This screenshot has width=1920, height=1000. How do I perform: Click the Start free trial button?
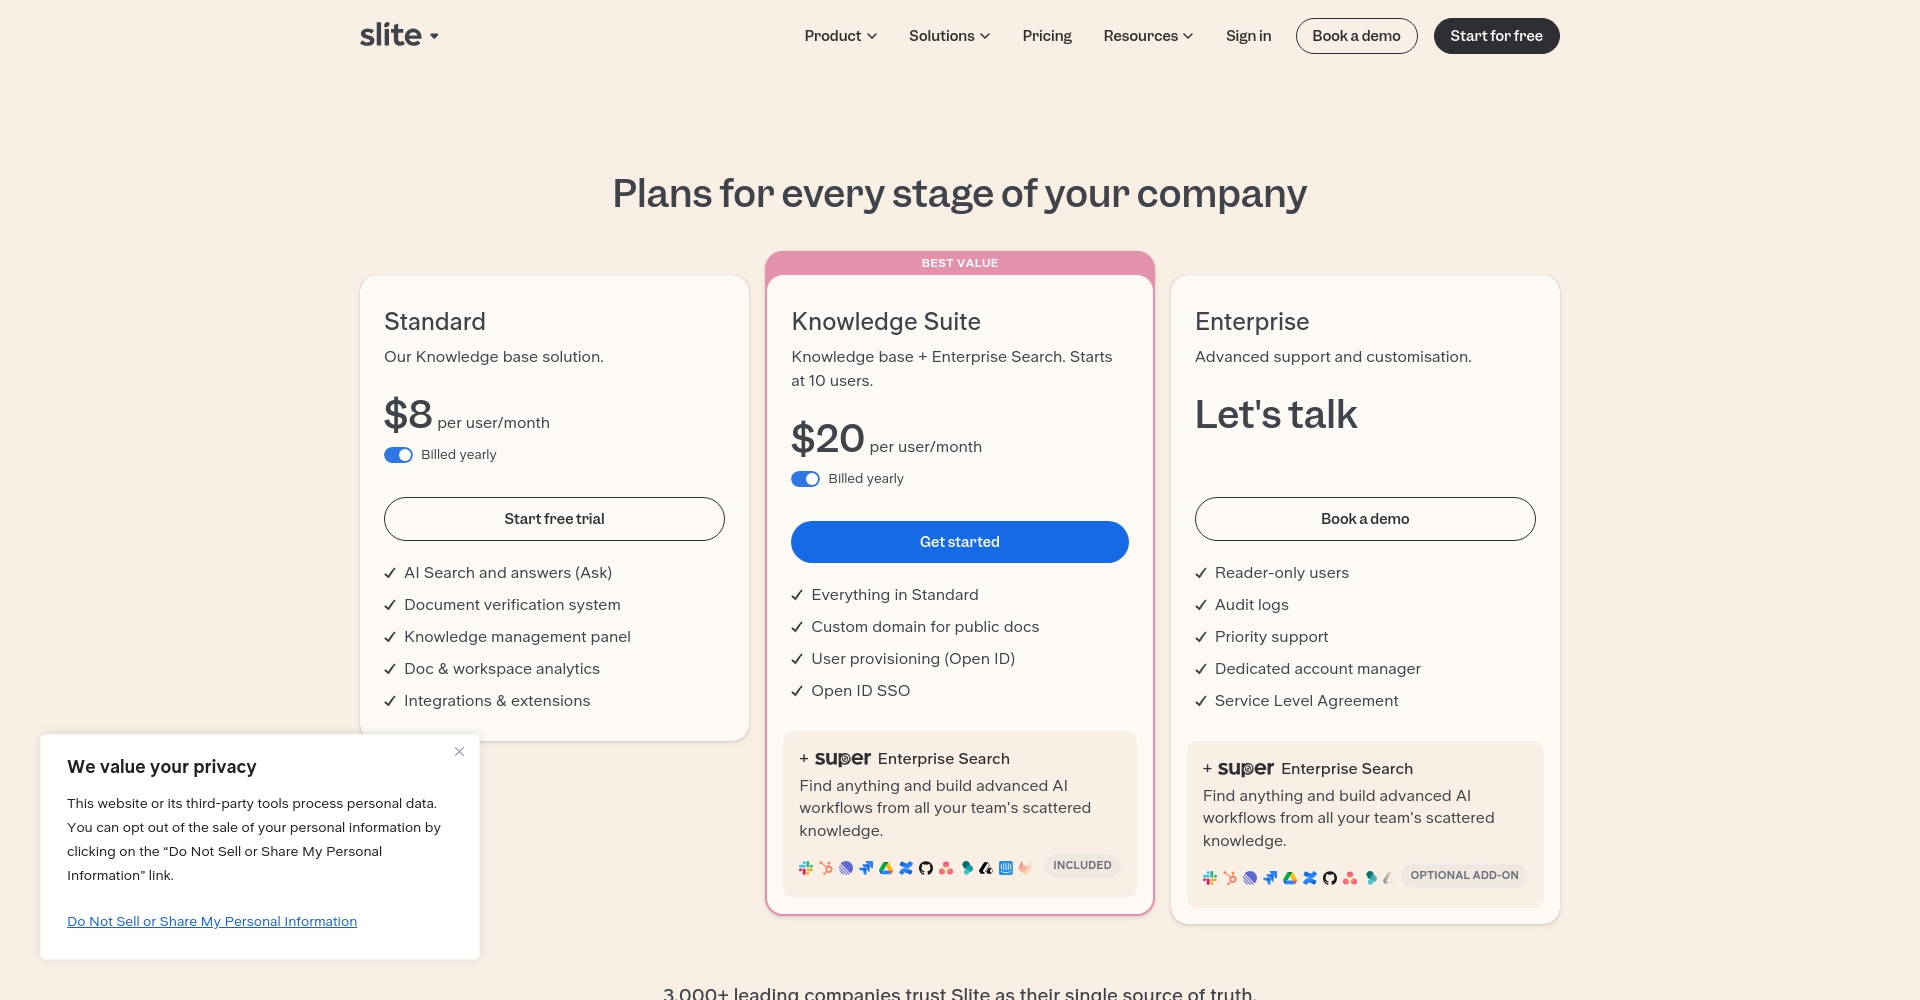coord(554,519)
